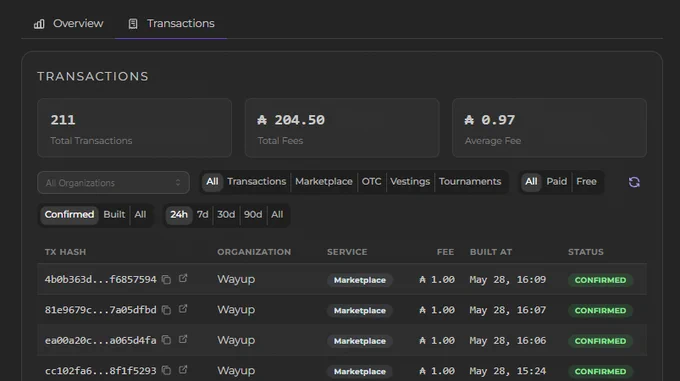Select All next to the Built filter
This screenshot has height=381, width=680.
140,215
